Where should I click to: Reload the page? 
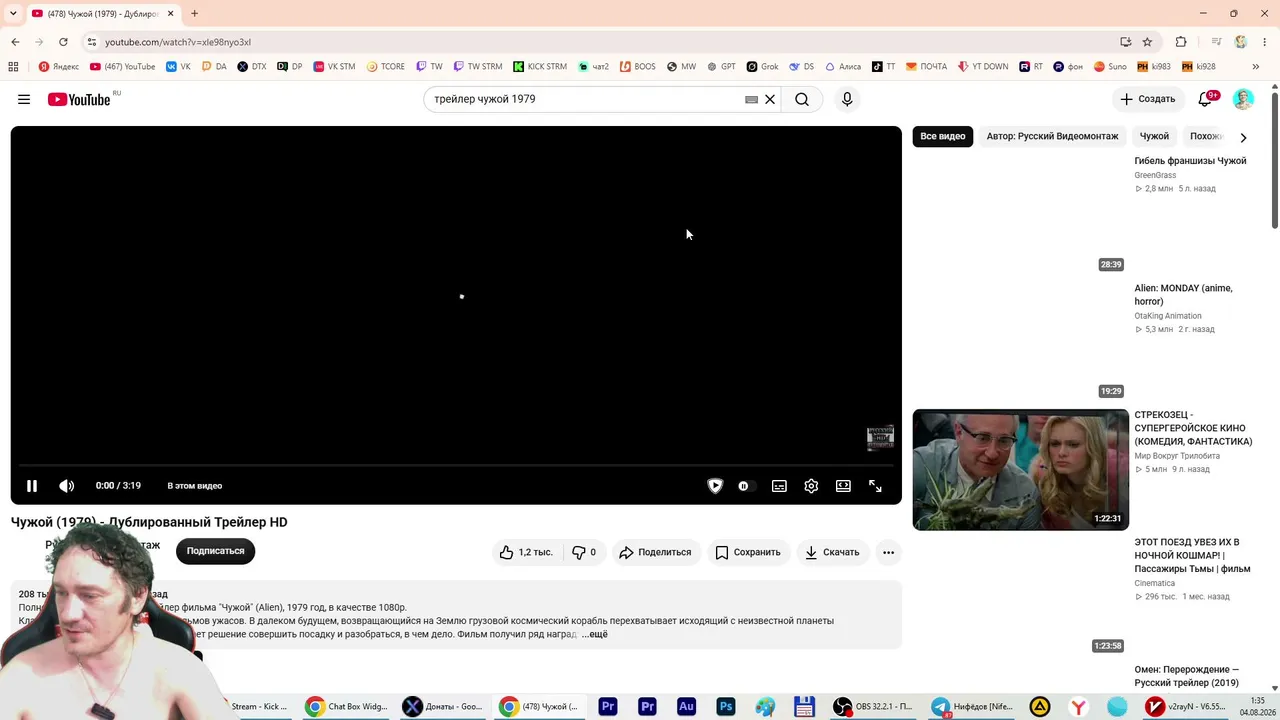[63, 42]
